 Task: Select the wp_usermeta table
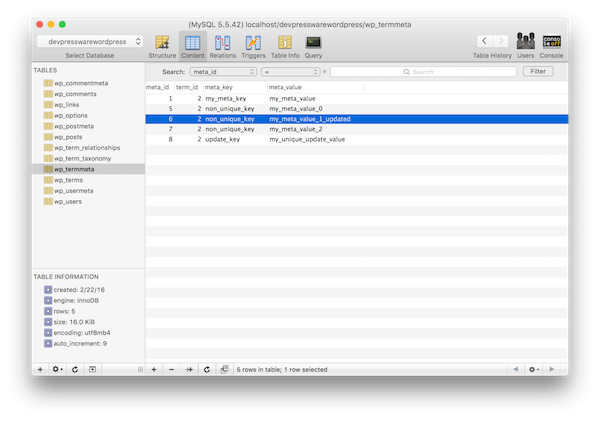click(88, 190)
